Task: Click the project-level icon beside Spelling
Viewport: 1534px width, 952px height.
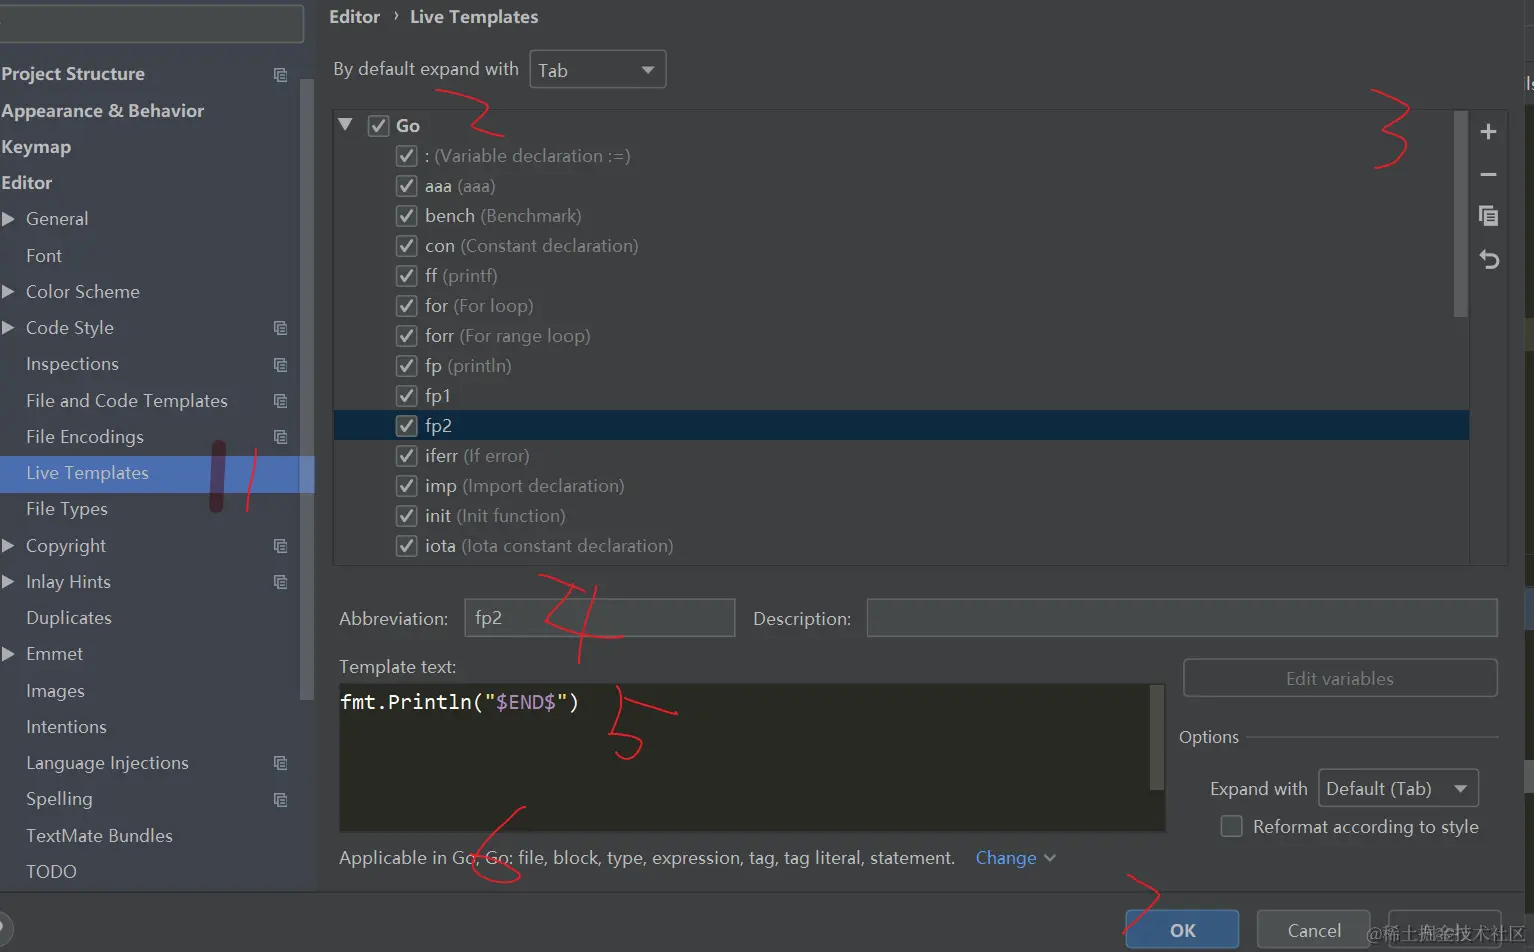Action: click(x=280, y=800)
